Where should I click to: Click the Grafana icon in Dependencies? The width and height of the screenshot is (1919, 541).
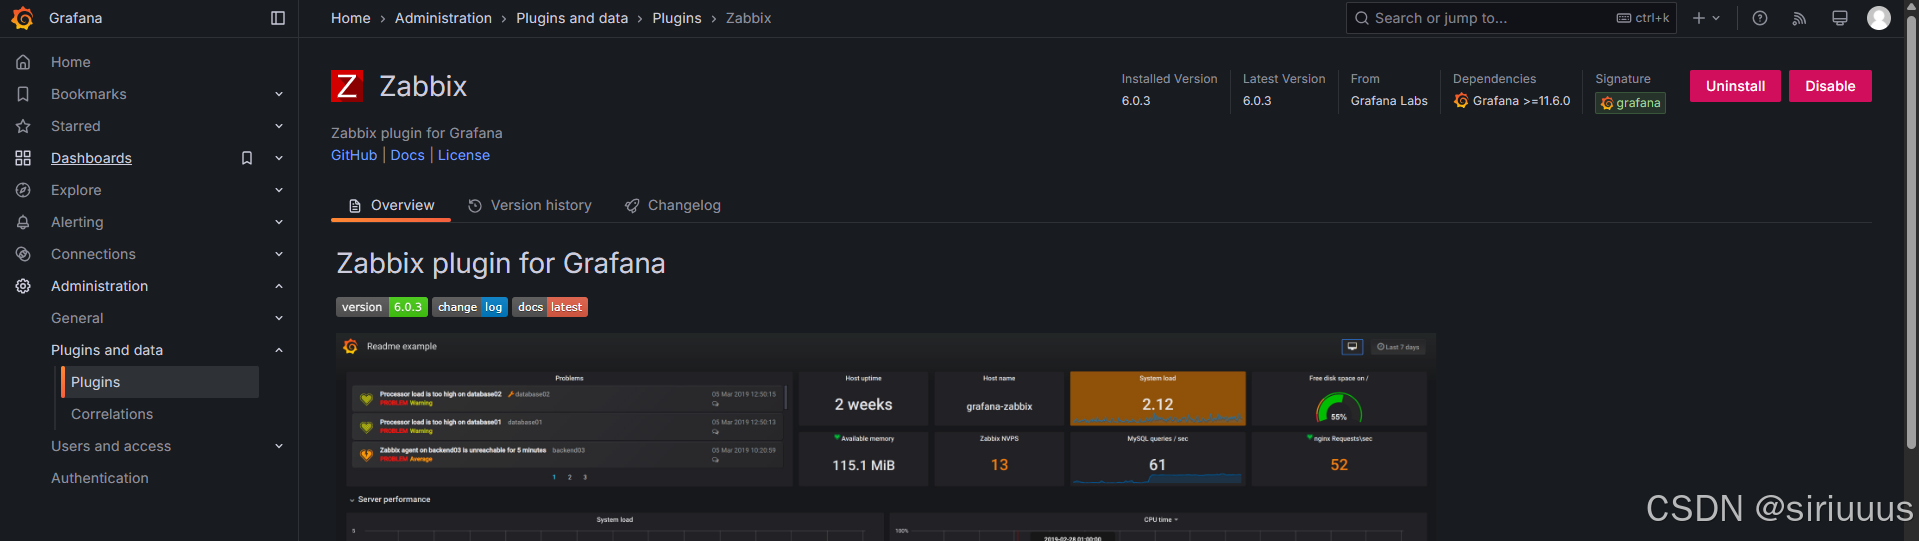(x=1461, y=101)
